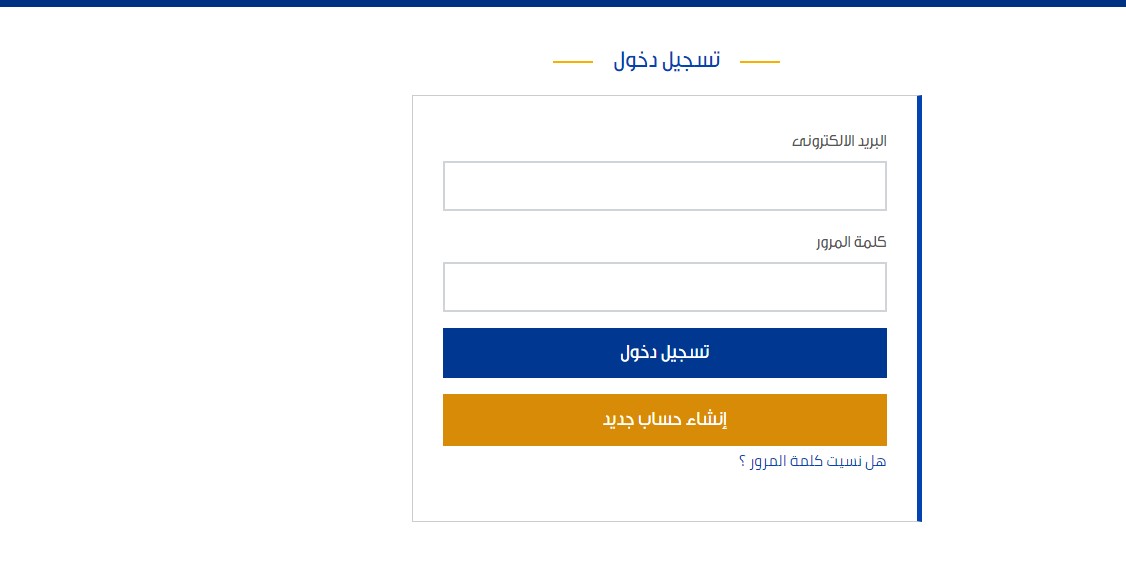
Task: Click blue vertical strip on login card edge
Action: 919,308
